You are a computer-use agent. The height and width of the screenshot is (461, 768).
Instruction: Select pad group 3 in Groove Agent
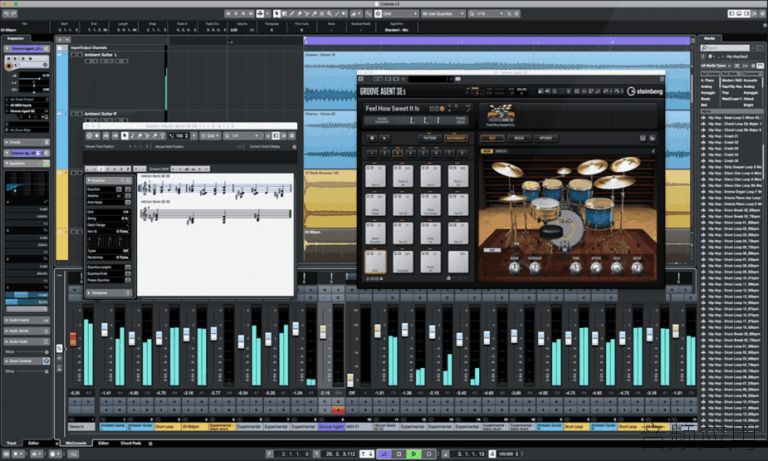[397, 153]
